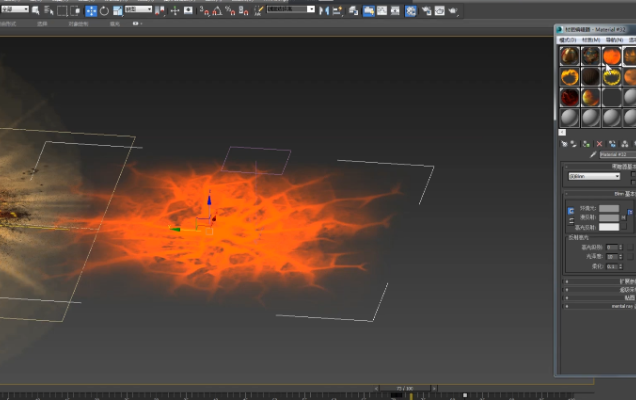
Task: Open Blinn shader type dropdown
Action: 594,176
